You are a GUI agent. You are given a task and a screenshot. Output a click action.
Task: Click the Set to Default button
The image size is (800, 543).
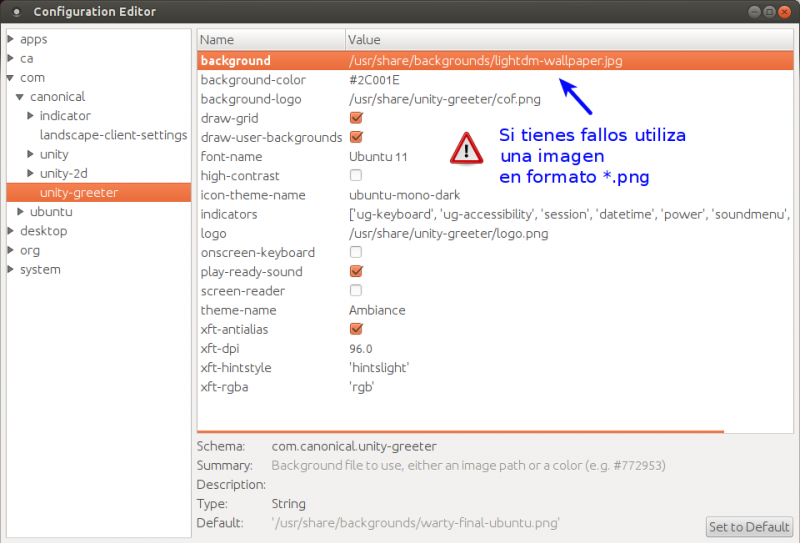click(x=749, y=527)
